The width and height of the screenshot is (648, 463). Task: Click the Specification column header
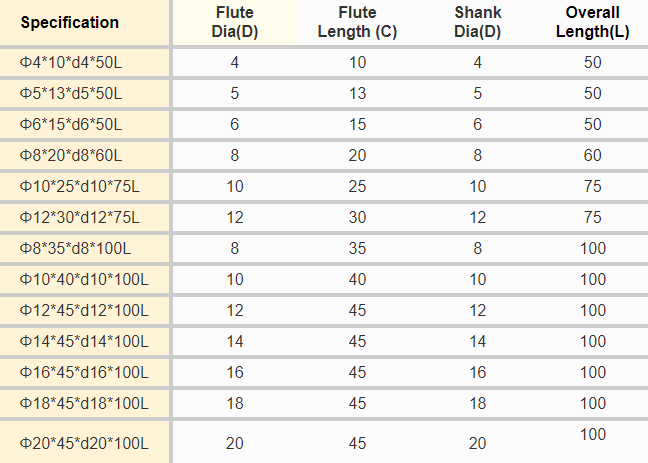tap(70, 22)
